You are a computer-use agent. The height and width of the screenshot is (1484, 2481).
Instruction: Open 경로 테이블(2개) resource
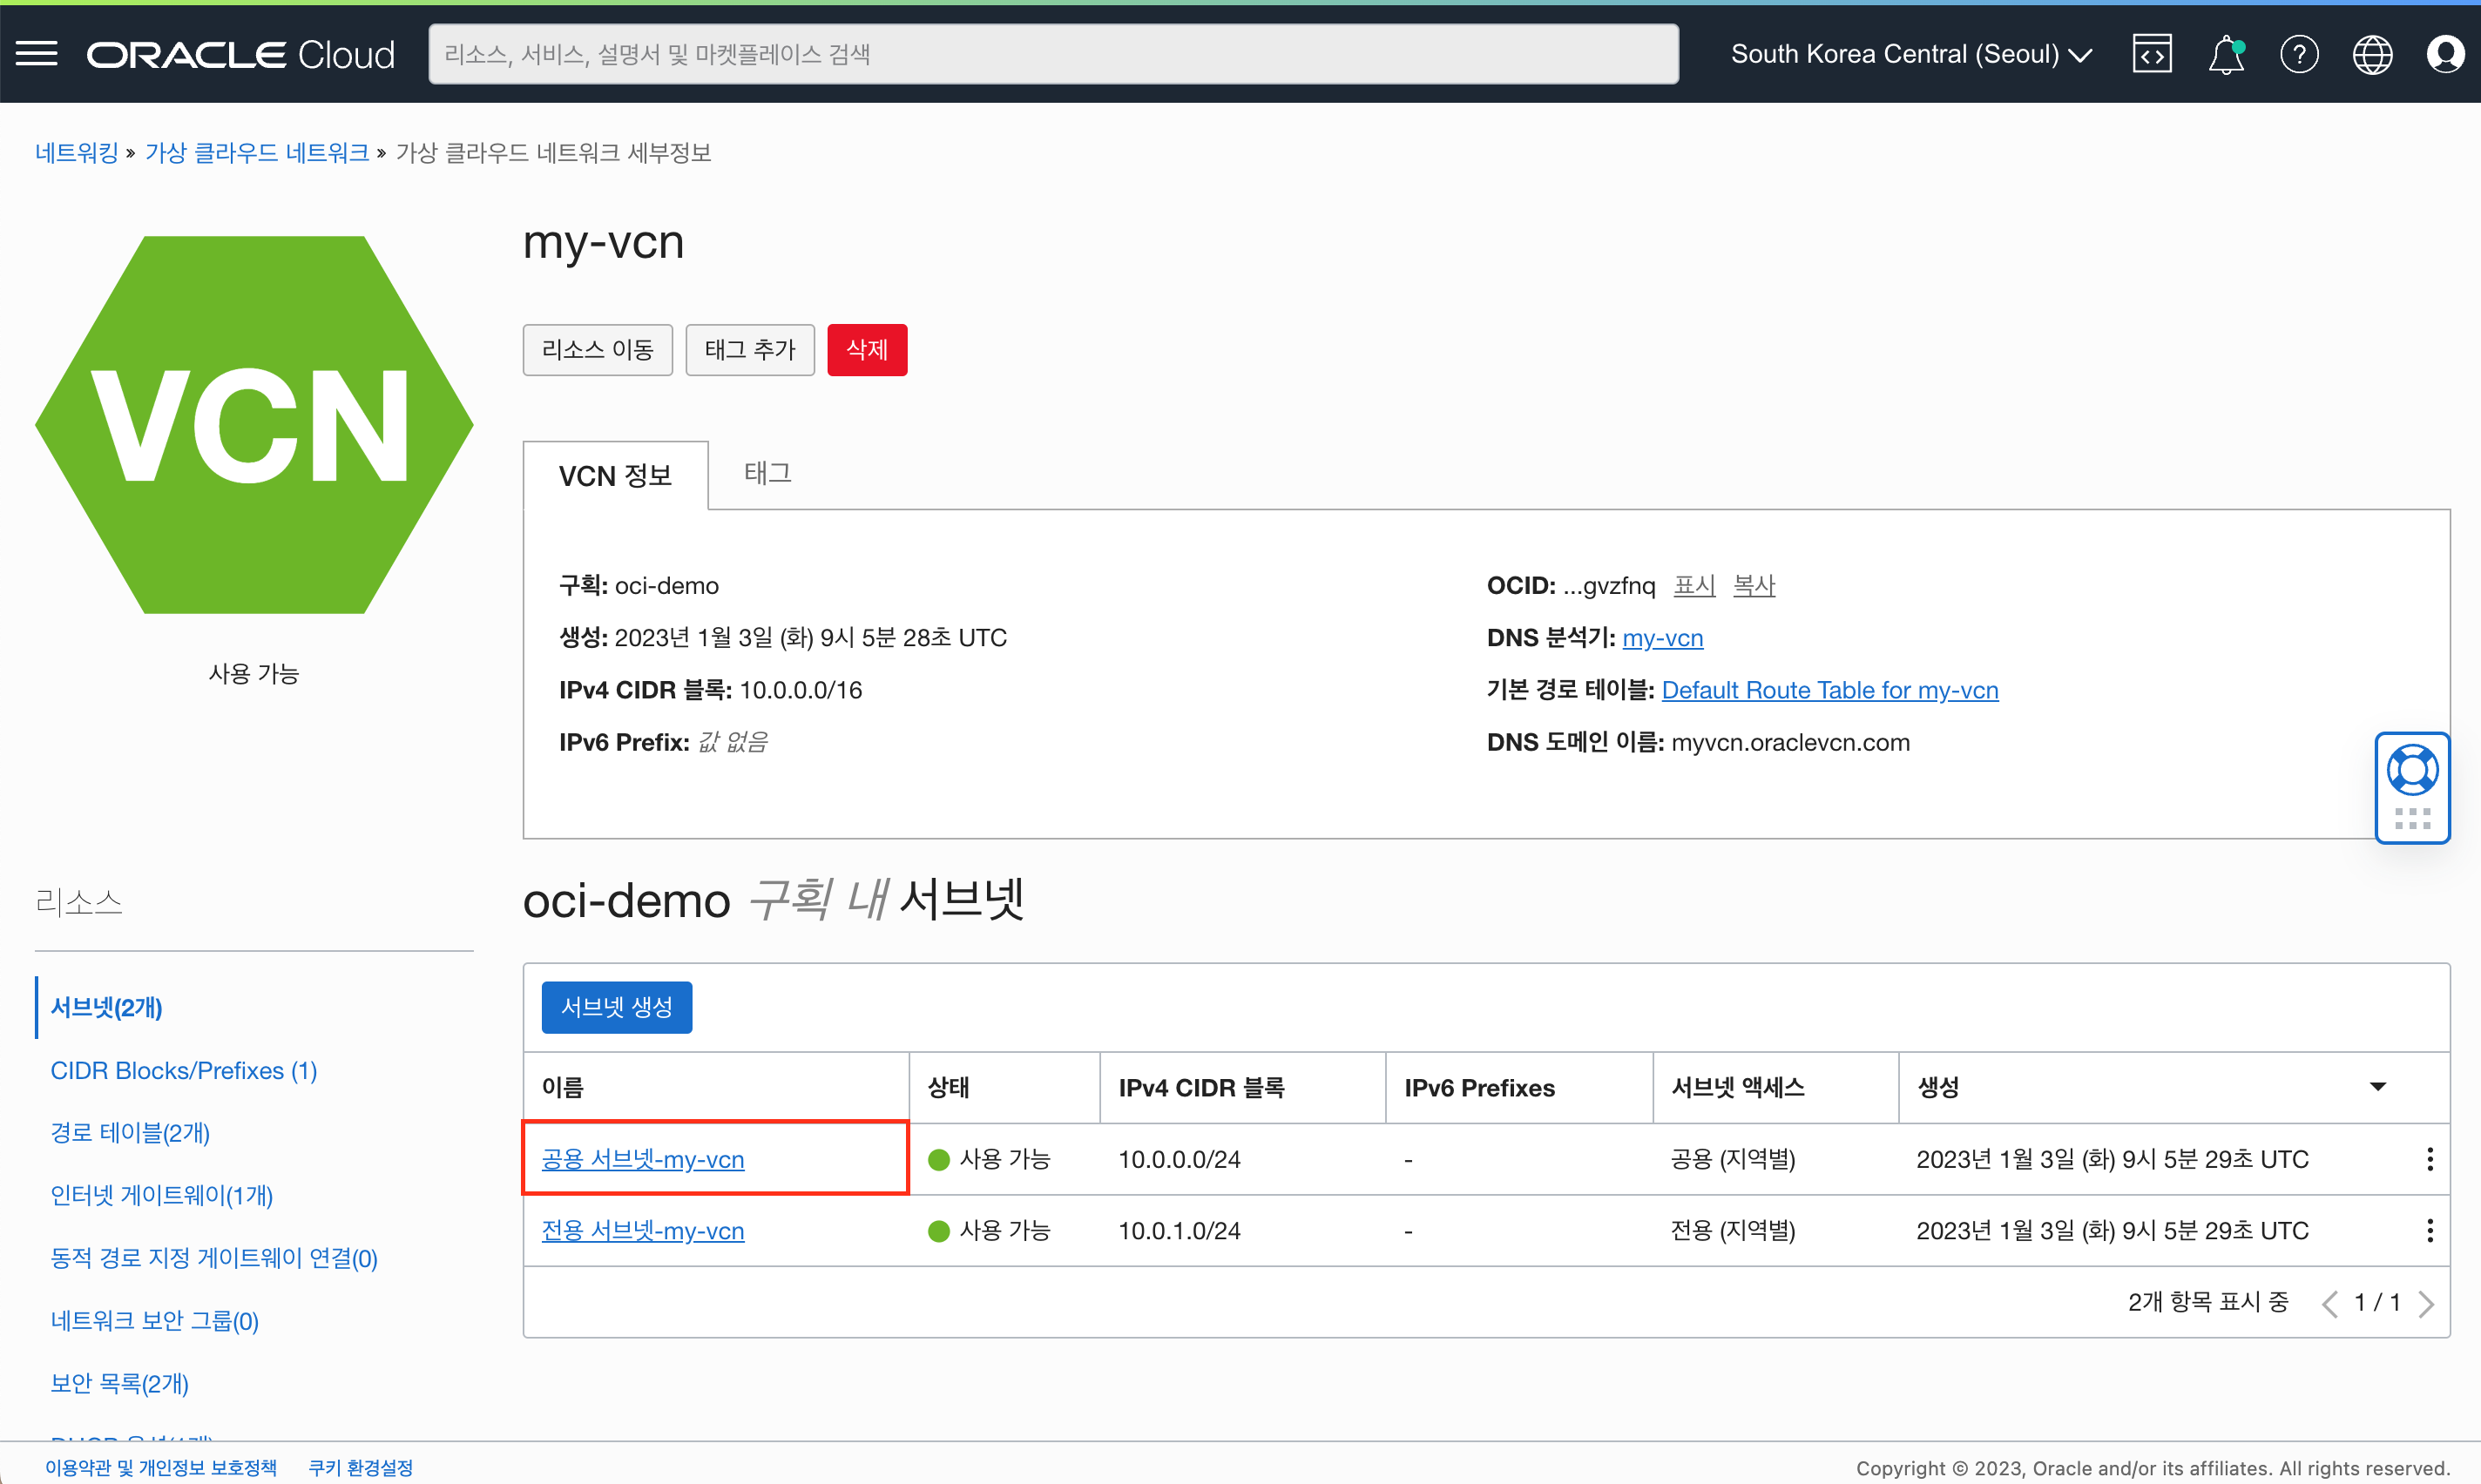click(130, 1133)
